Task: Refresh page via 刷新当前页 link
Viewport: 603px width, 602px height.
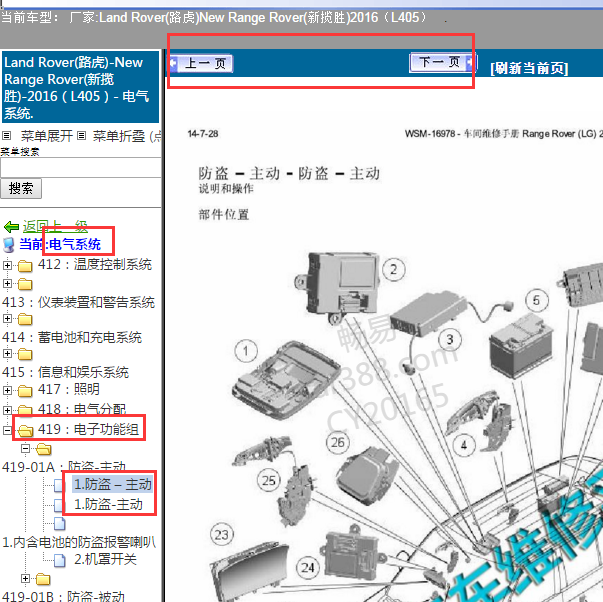Action: pyautogui.click(x=529, y=68)
